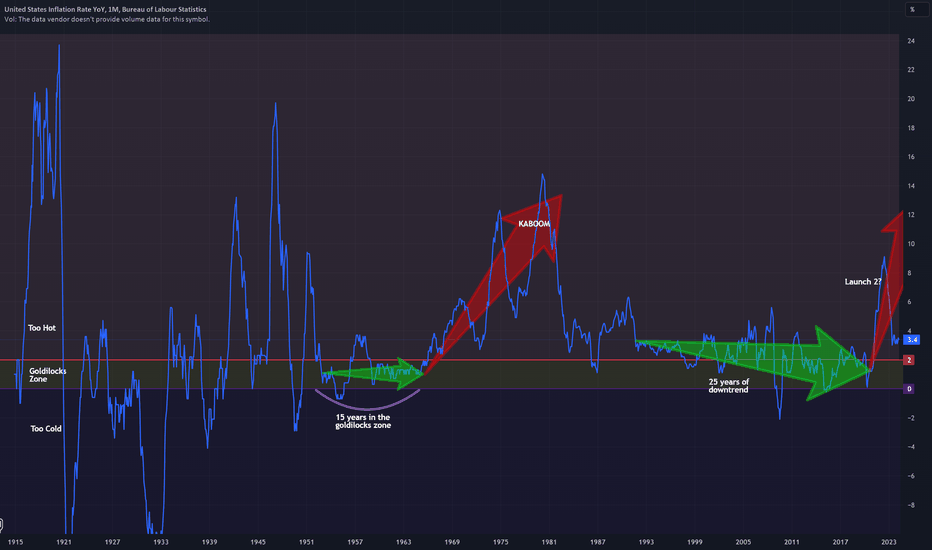Viewport: 932px width, 550px height.
Task: Select the Too Cold annotation text
Action: click(x=46, y=428)
